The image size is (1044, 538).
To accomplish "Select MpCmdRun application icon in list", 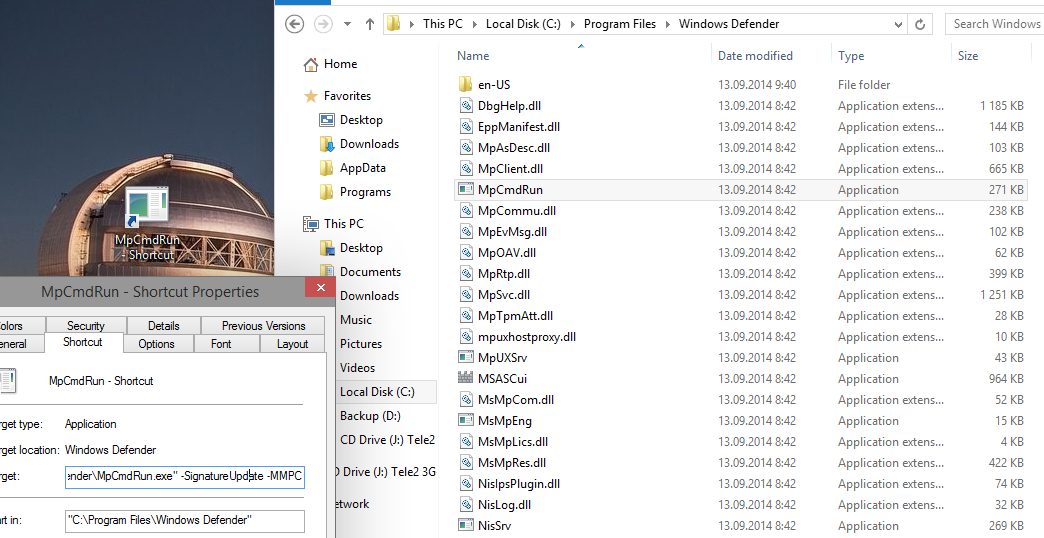I will click(465, 189).
